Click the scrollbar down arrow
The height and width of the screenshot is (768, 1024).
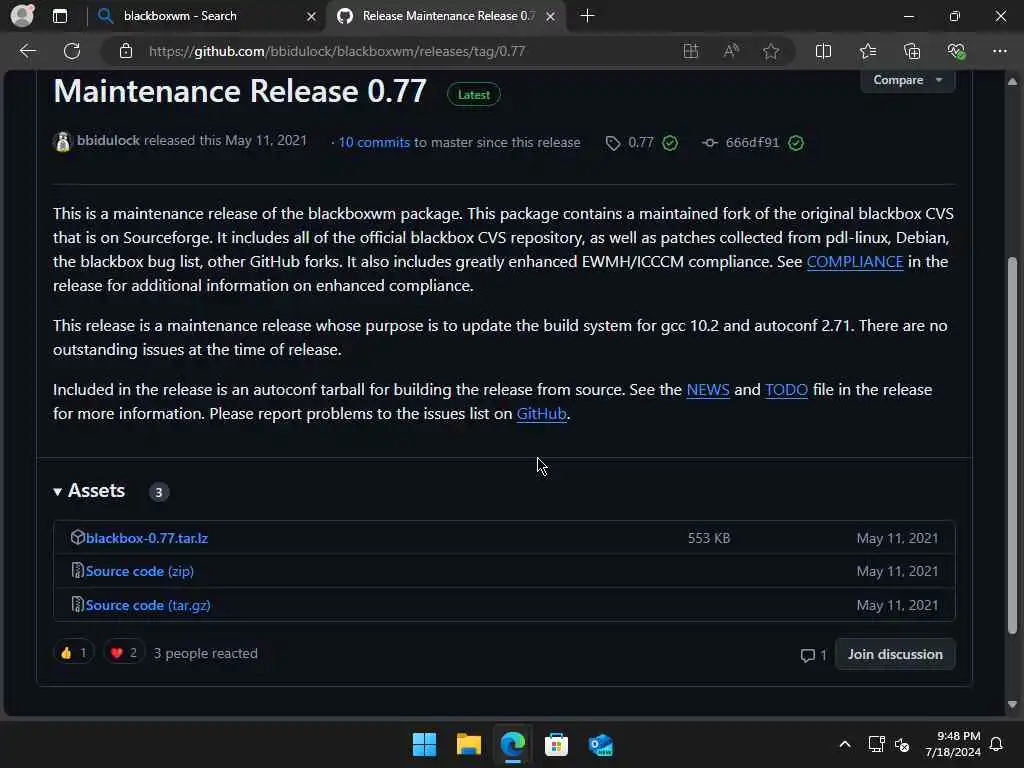point(1012,705)
